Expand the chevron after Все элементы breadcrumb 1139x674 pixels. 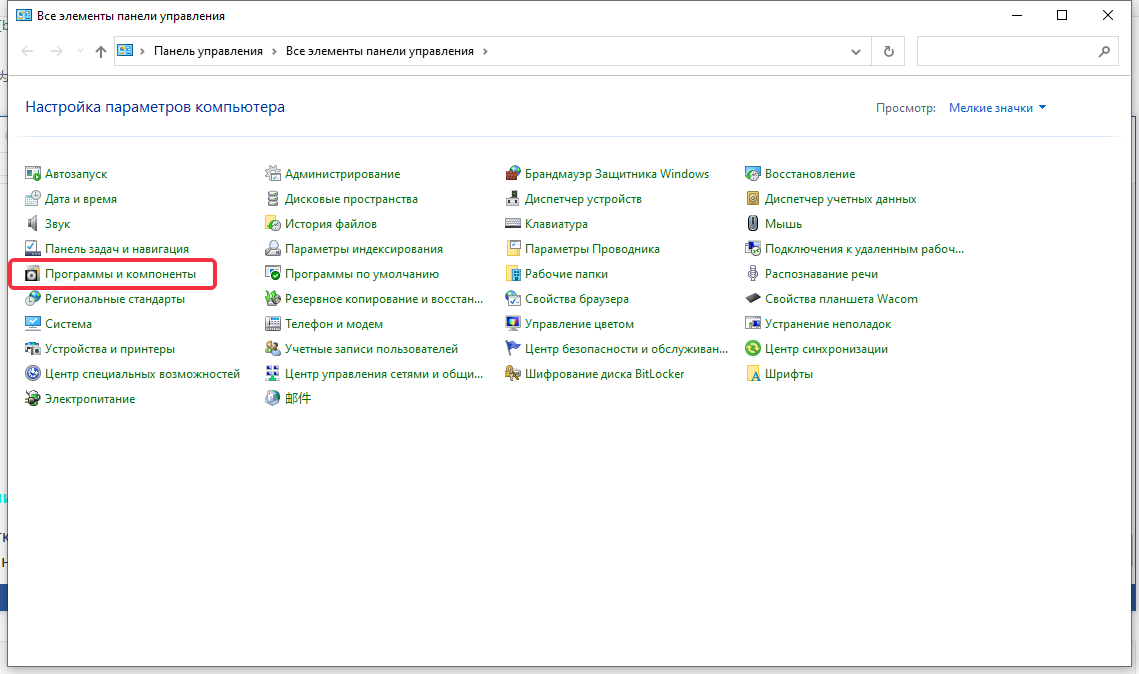pos(485,51)
